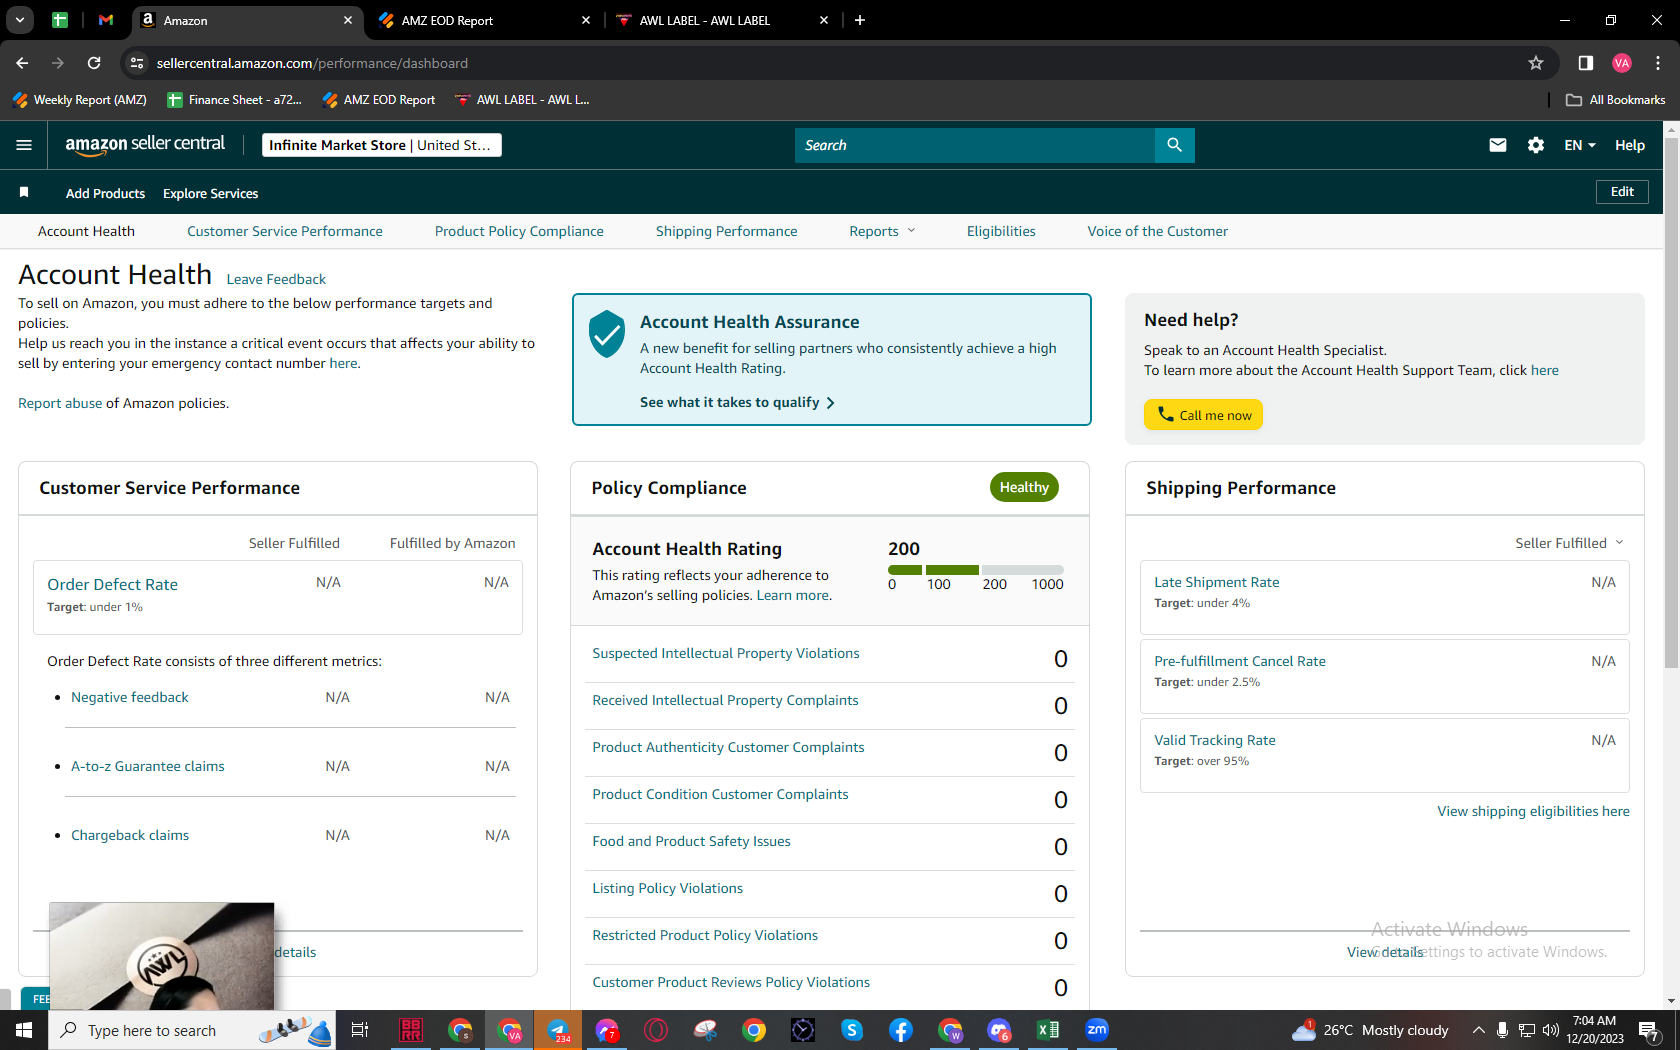This screenshot has width=1680, height=1050.
Task: Click the Call me now button
Action: click(x=1203, y=415)
